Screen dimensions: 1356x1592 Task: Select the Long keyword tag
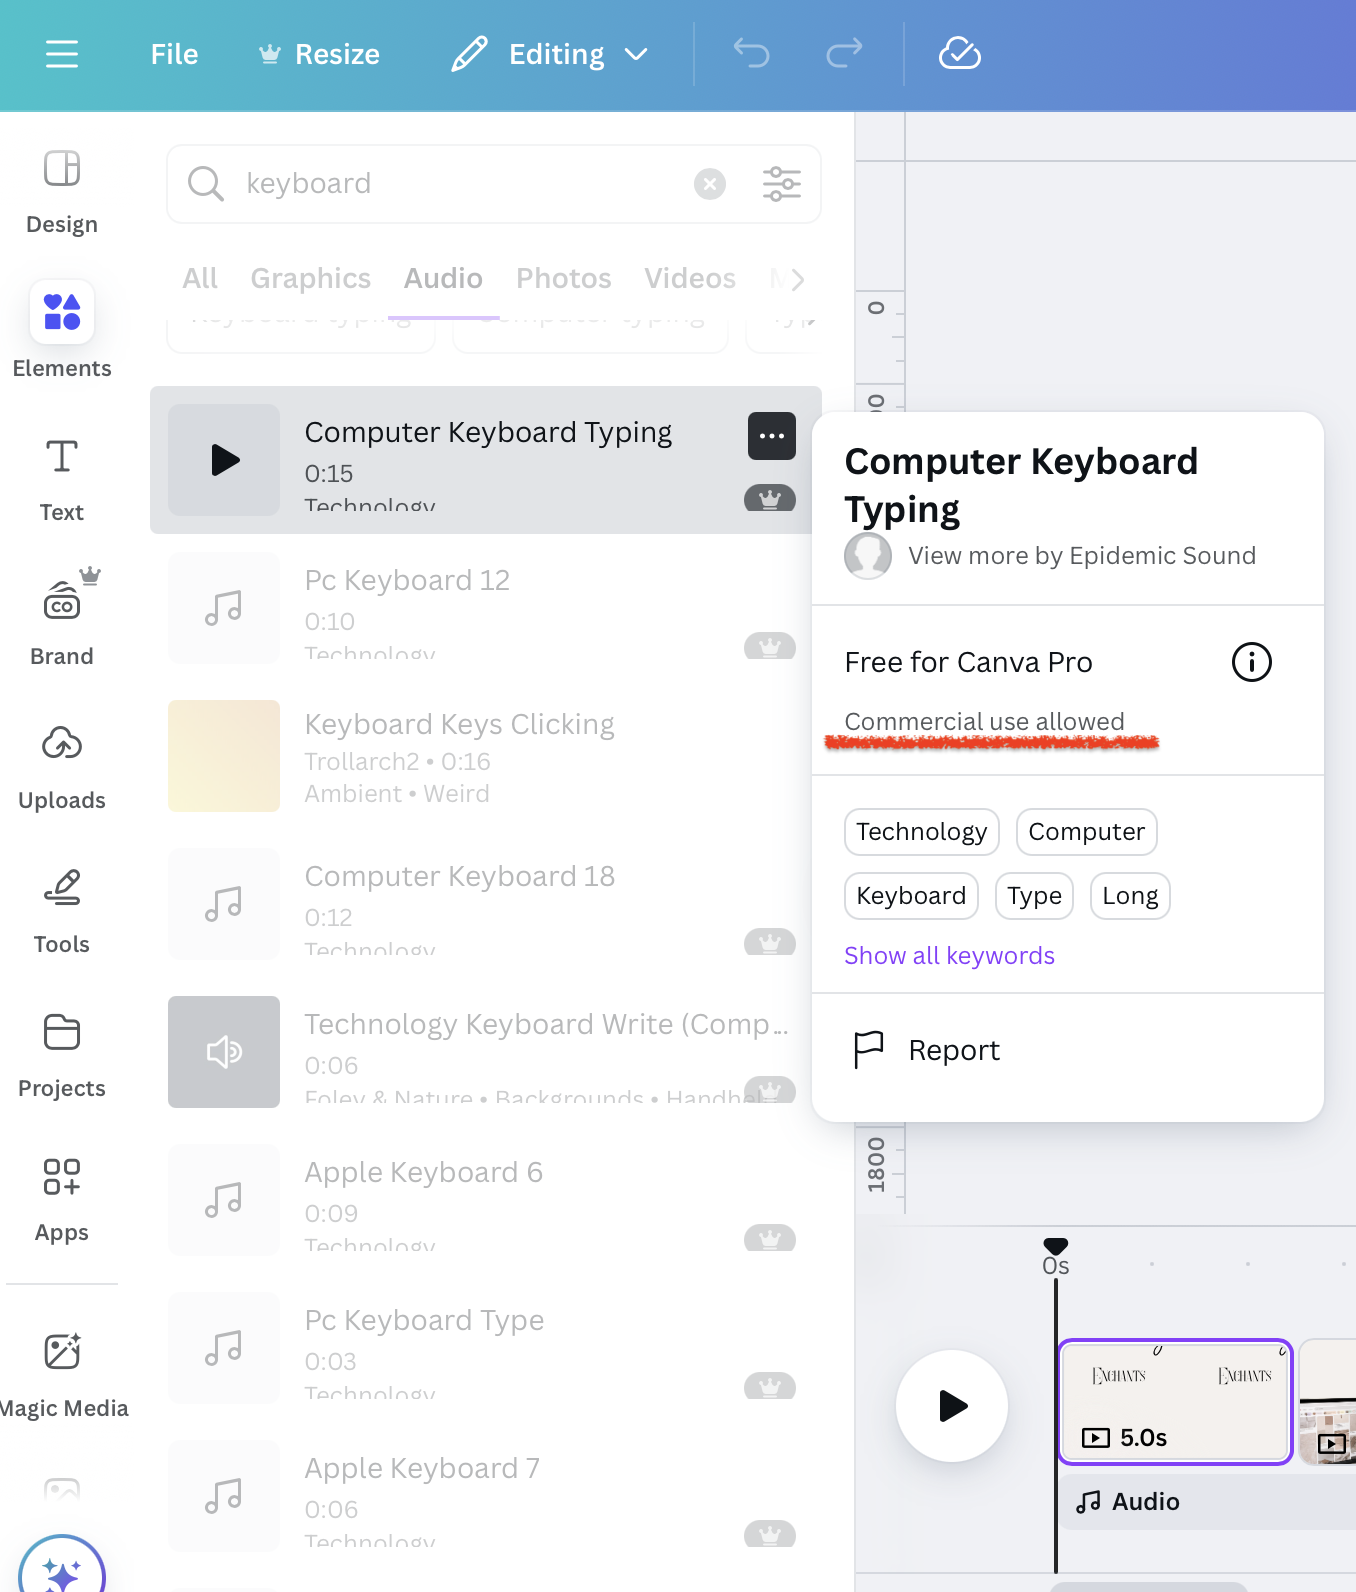pyautogui.click(x=1130, y=896)
